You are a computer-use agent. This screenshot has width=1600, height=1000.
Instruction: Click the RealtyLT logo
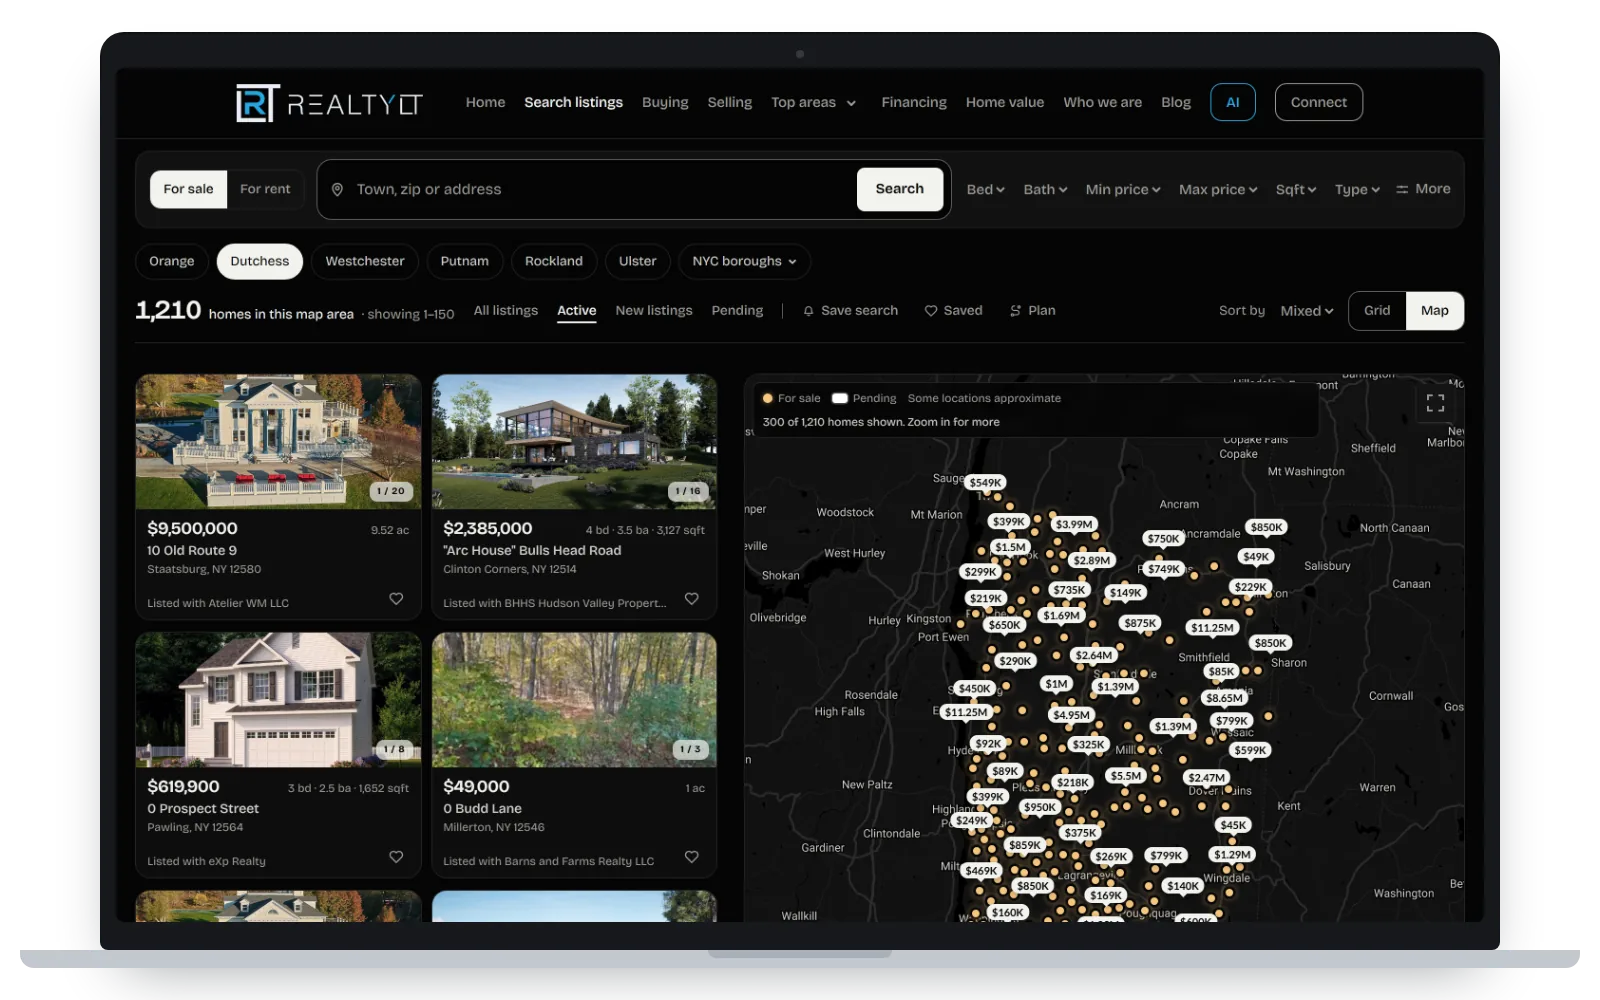pyautogui.click(x=329, y=103)
